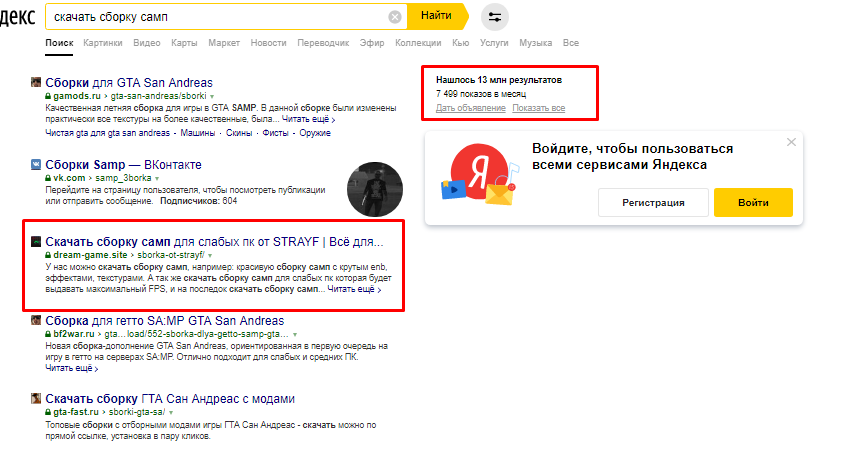Image resolution: width=862 pixels, height=452 pixels.
Task: Click the bf2war.ru domain link
Action: [x=74, y=334]
